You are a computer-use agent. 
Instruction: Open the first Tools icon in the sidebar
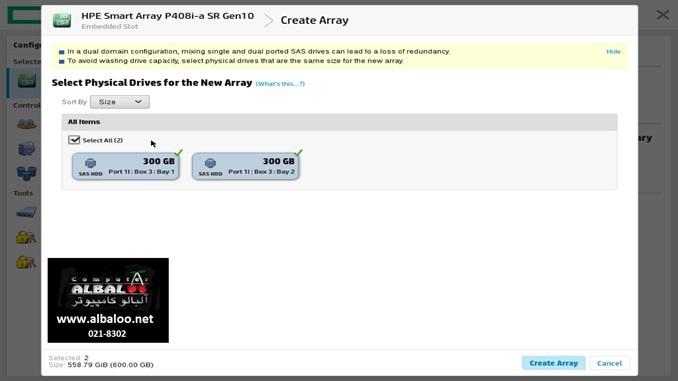26,212
